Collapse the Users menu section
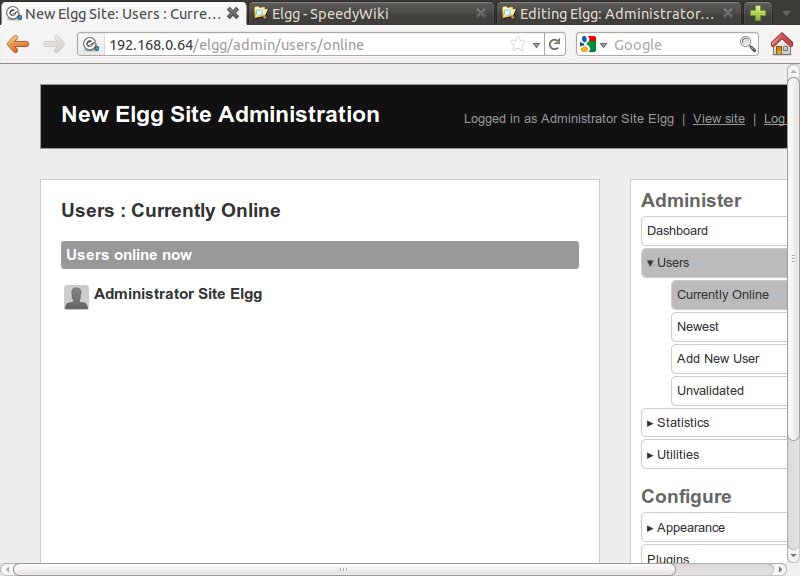The image size is (800, 576). pos(714,263)
